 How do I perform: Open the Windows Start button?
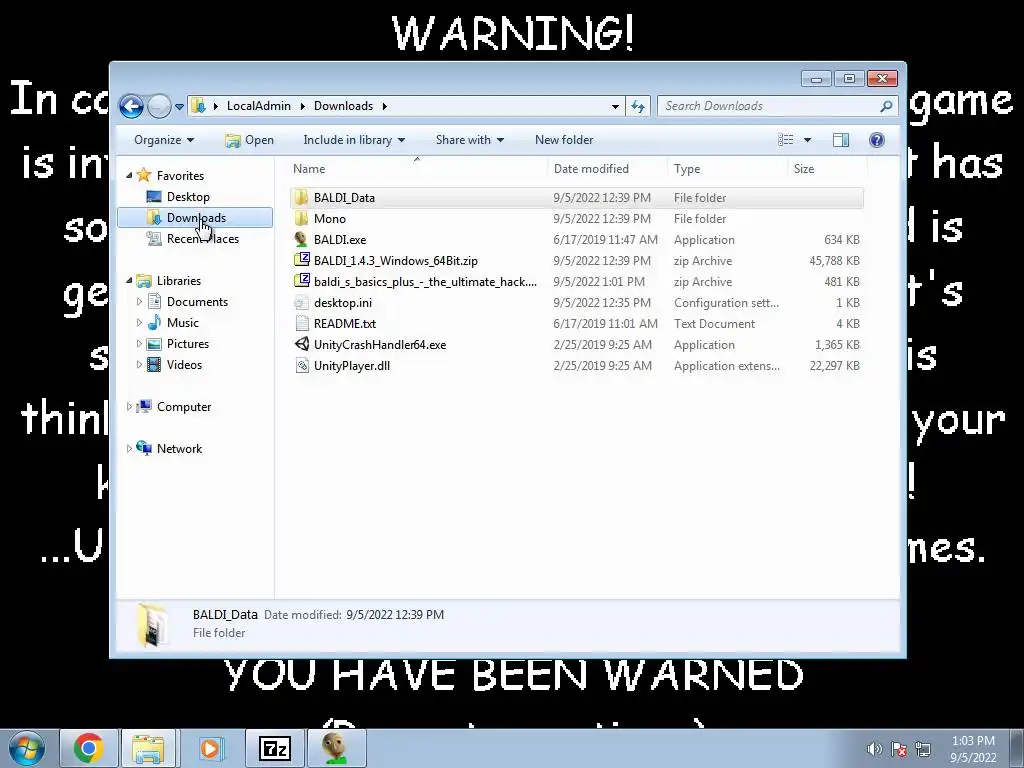click(x=26, y=748)
